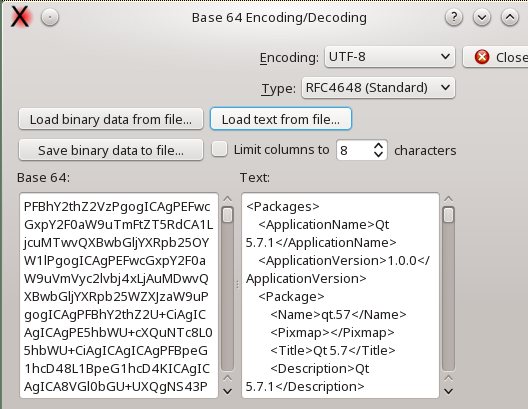Click Load binary data from file button
The image size is (528, 409).
[x=111, y=119]
